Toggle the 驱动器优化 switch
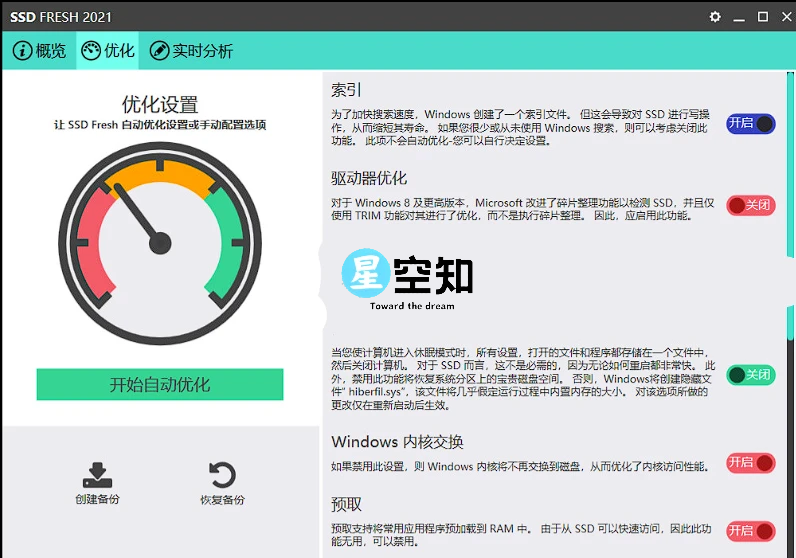The width and height of the screenshot is (796, 558). tap(750, 205)
